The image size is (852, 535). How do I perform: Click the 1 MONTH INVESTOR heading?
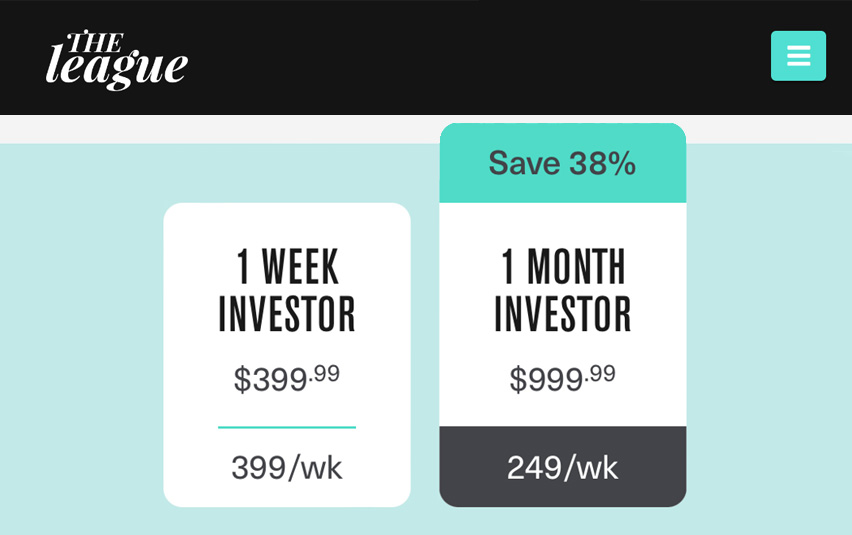coord(563,289)
